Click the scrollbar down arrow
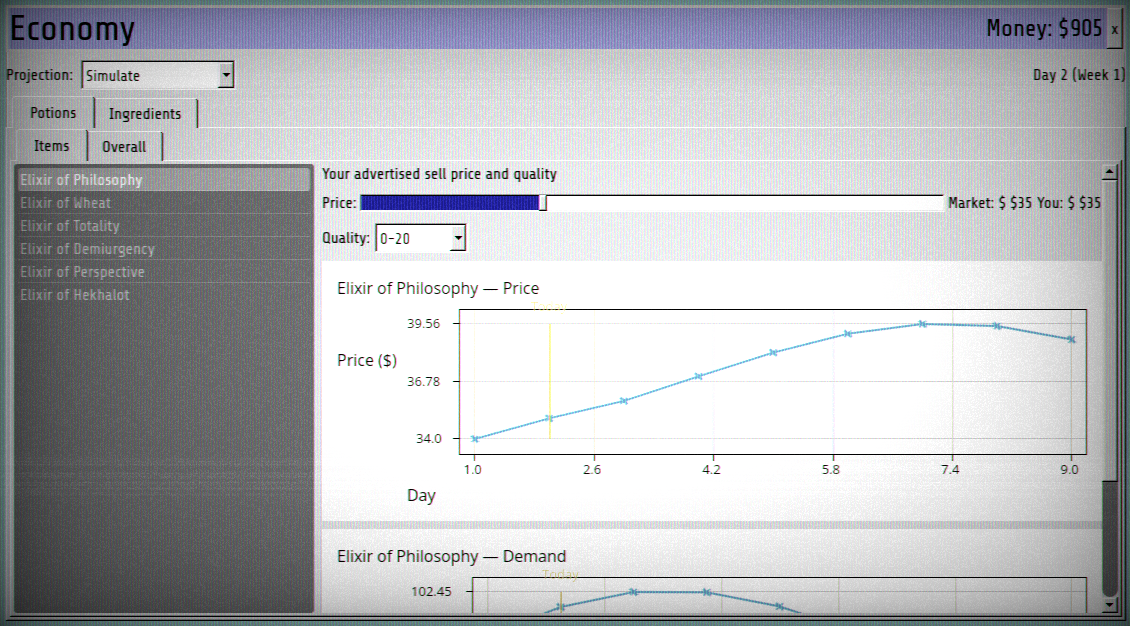 1110,605
